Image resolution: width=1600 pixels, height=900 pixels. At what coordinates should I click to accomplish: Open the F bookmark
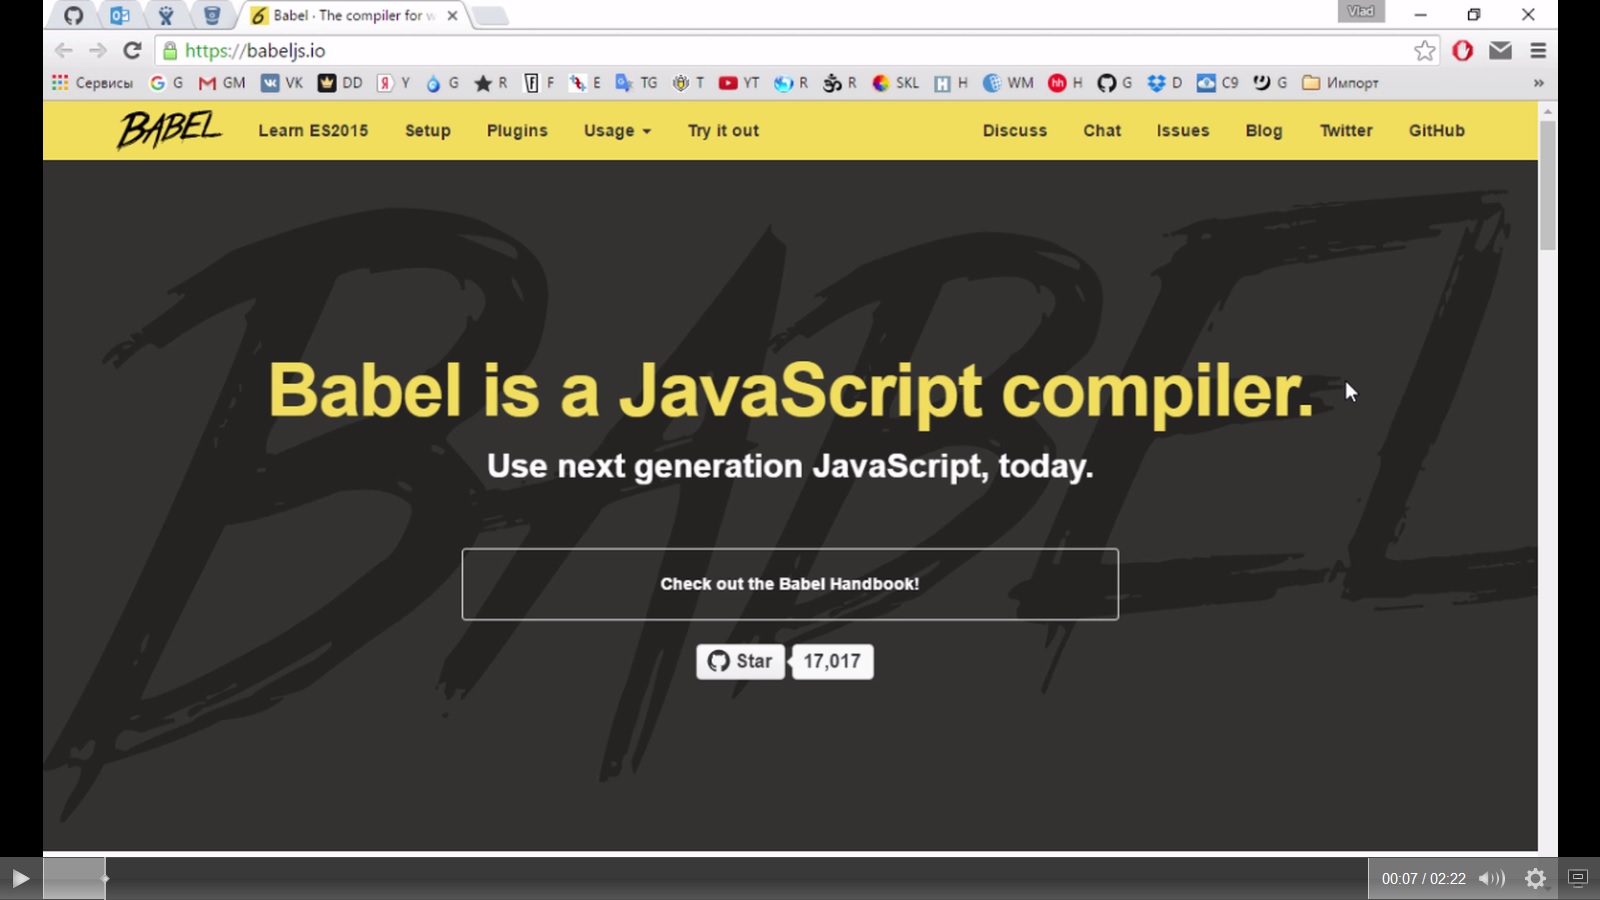click(539, 83)
